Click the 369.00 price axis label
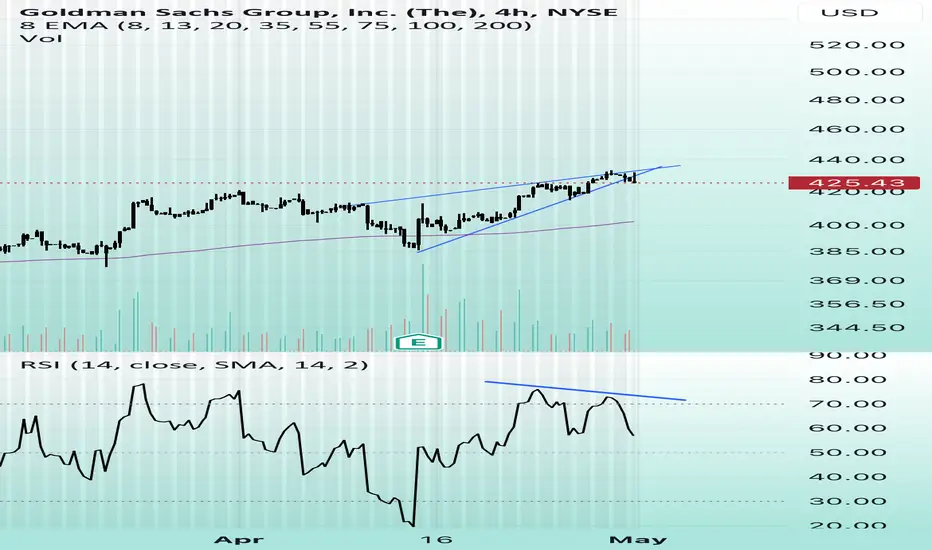This screenshot has height=550, width=932. pyautogui.click(x=857, y=280)
